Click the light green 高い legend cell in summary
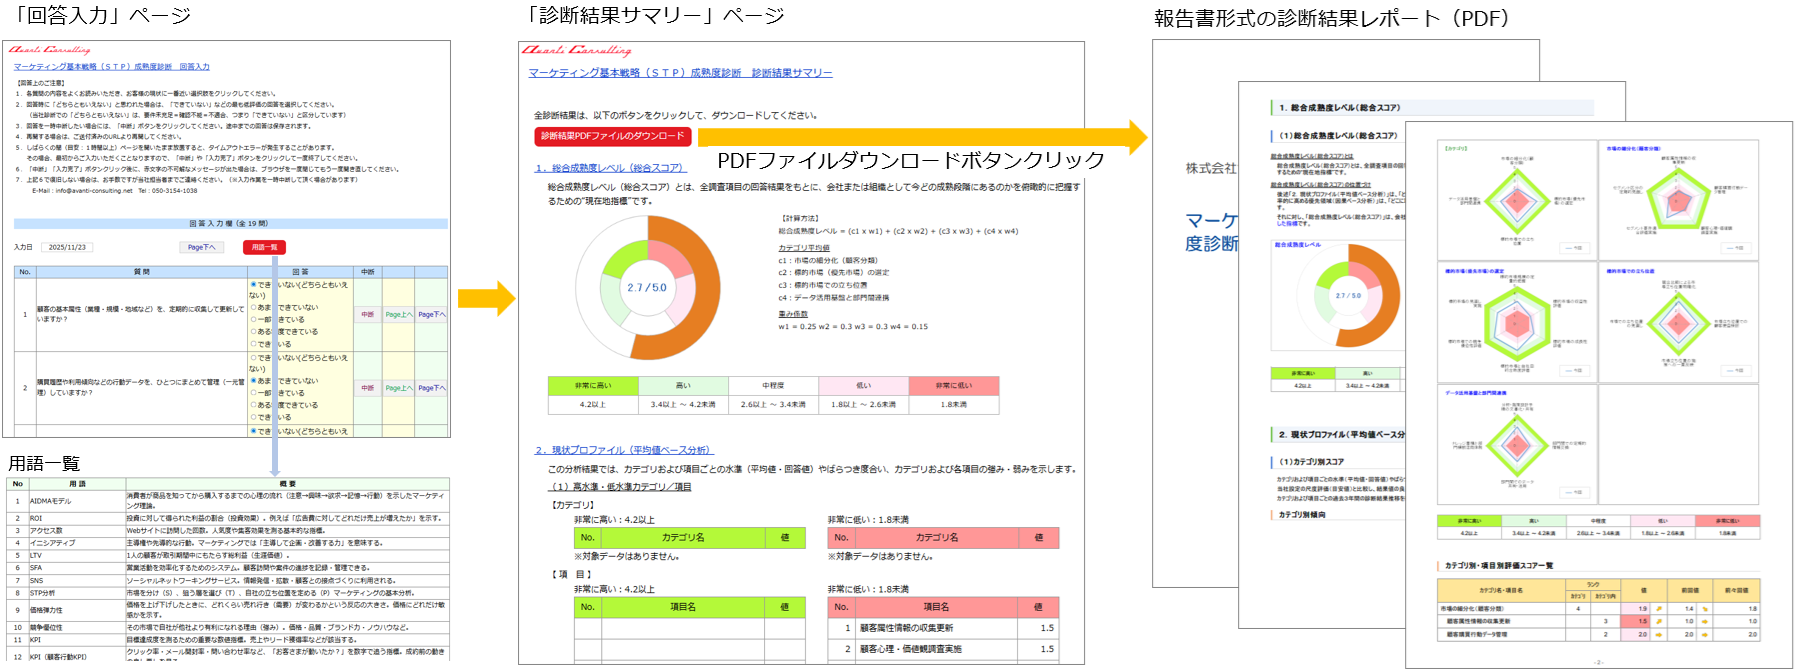 [683, 386]
